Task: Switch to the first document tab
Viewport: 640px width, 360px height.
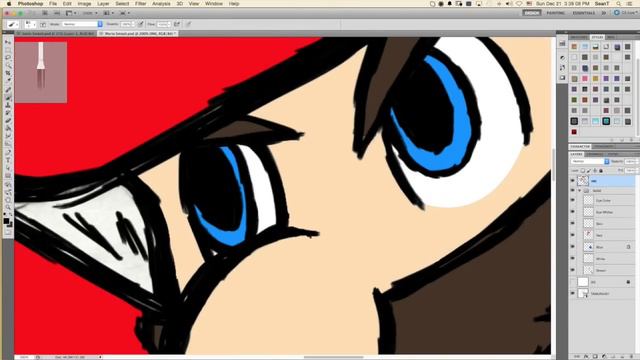Action: point(56,33)
